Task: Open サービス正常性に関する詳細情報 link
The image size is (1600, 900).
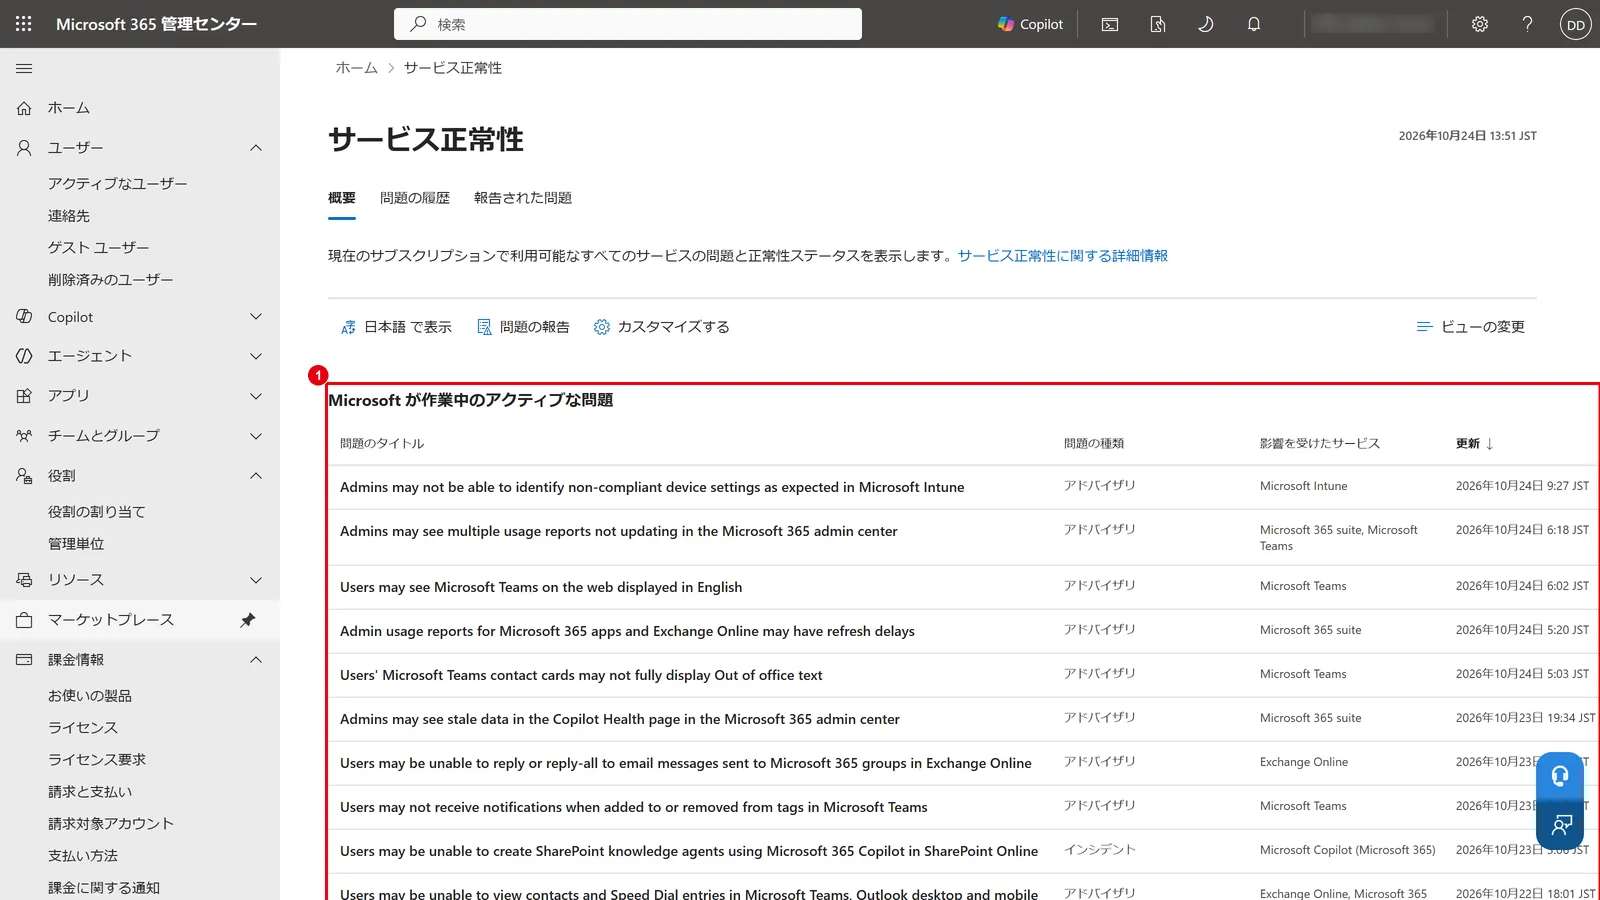Action: 1063,256
